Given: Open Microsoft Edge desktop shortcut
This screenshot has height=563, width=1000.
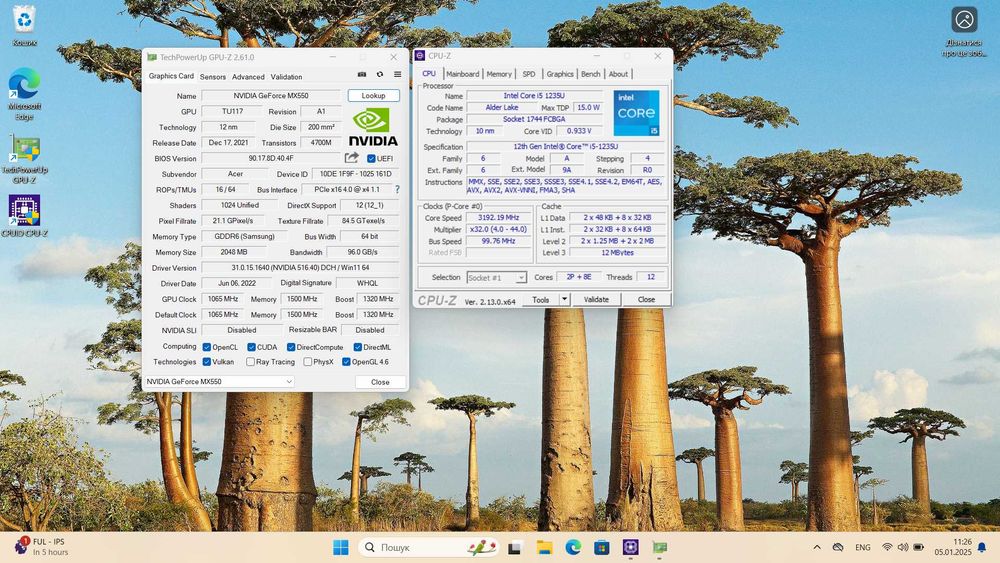Looking at the screenshot, I should tap(24, 94).
